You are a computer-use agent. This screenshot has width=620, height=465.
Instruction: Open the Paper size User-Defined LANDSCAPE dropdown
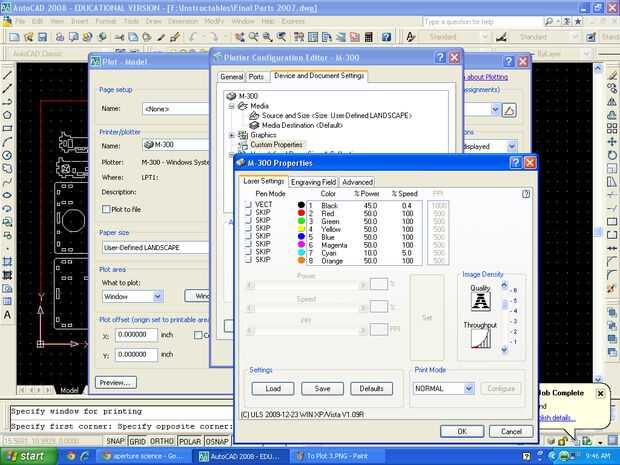tap(155, 248)
